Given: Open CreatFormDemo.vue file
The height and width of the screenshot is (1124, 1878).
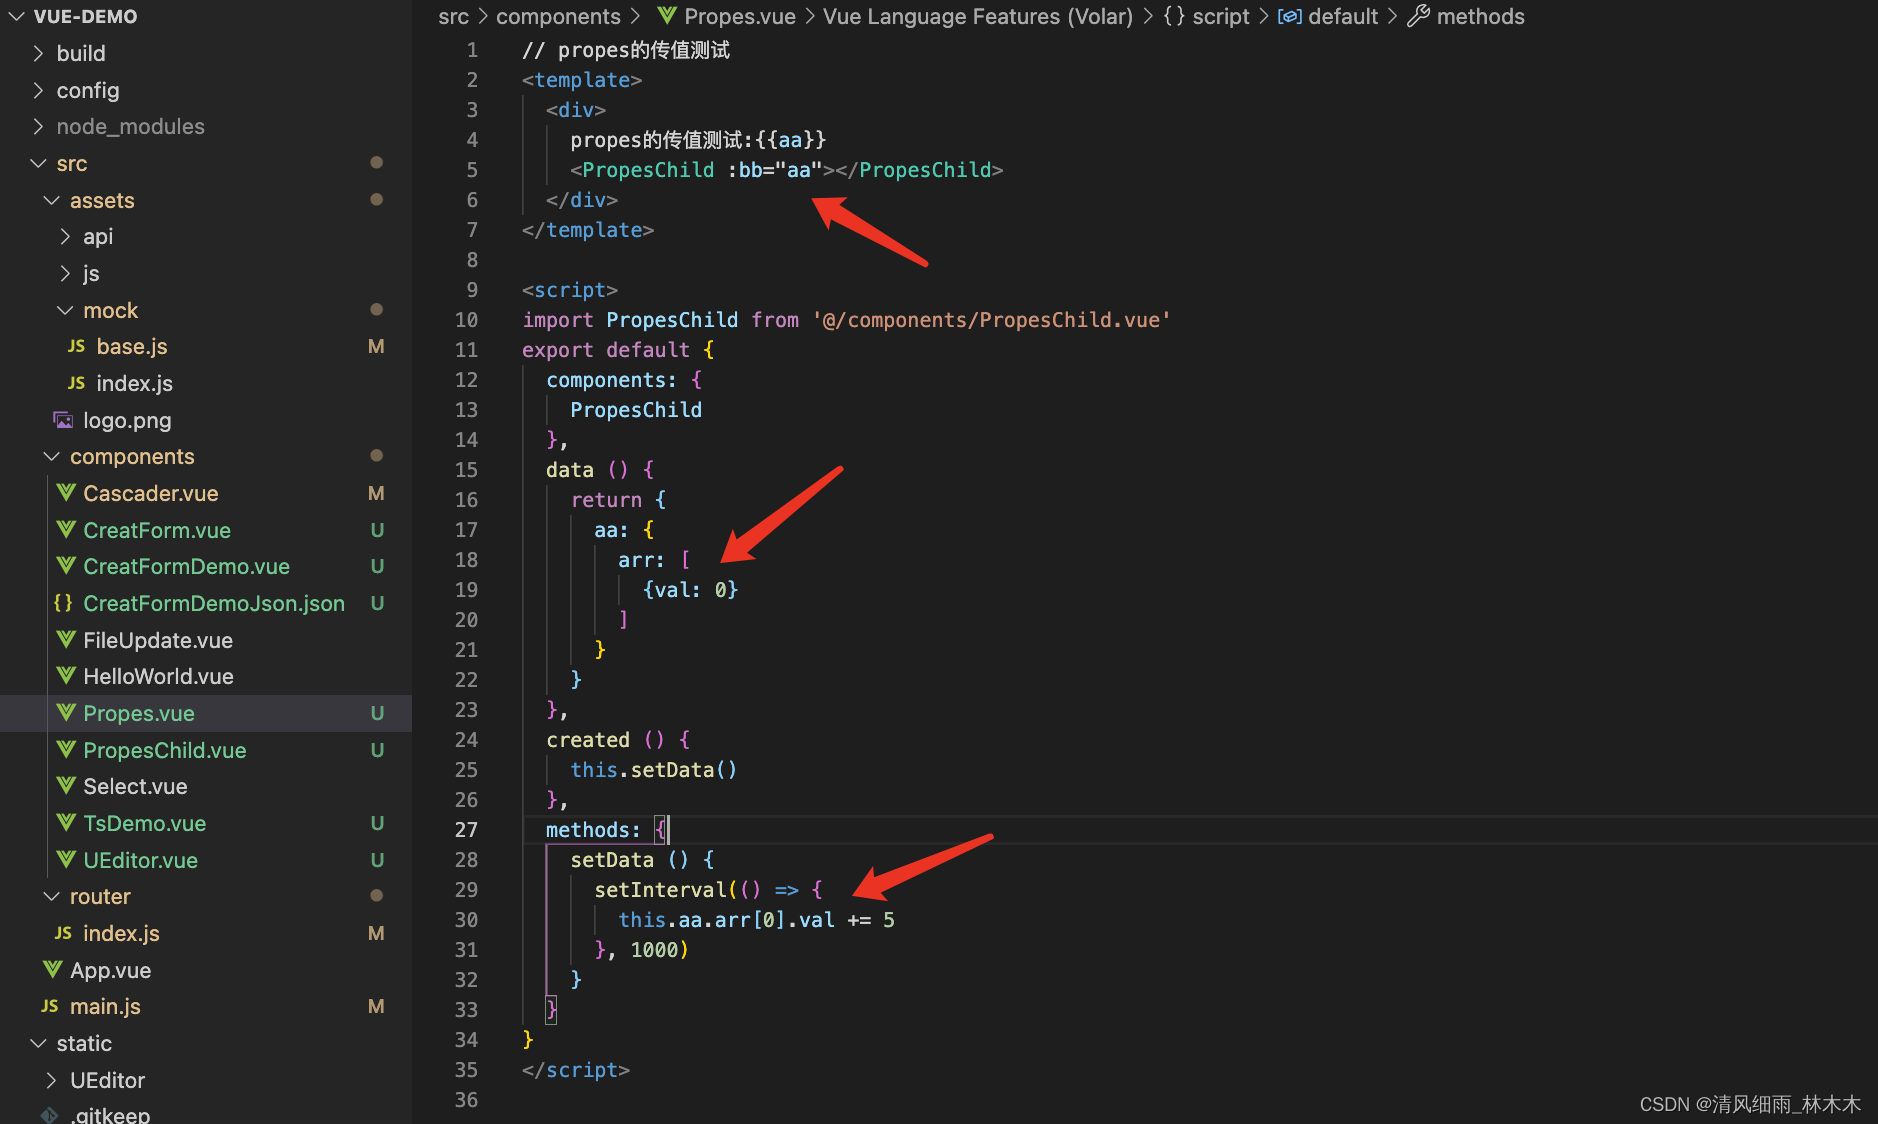Looking at the screenshot, I should pyautogui.click(x=186, y=566).
